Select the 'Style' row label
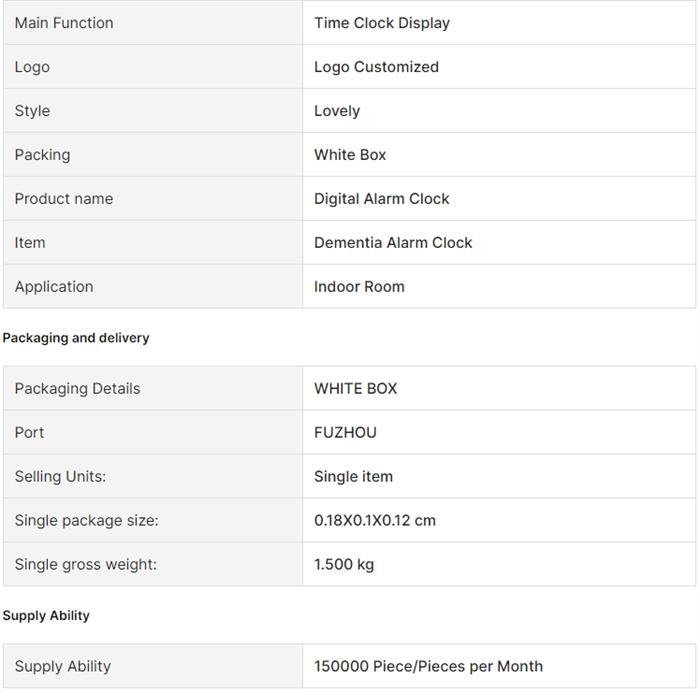The height and width of the screenshot is (692, 700). [x=32, y=111]
